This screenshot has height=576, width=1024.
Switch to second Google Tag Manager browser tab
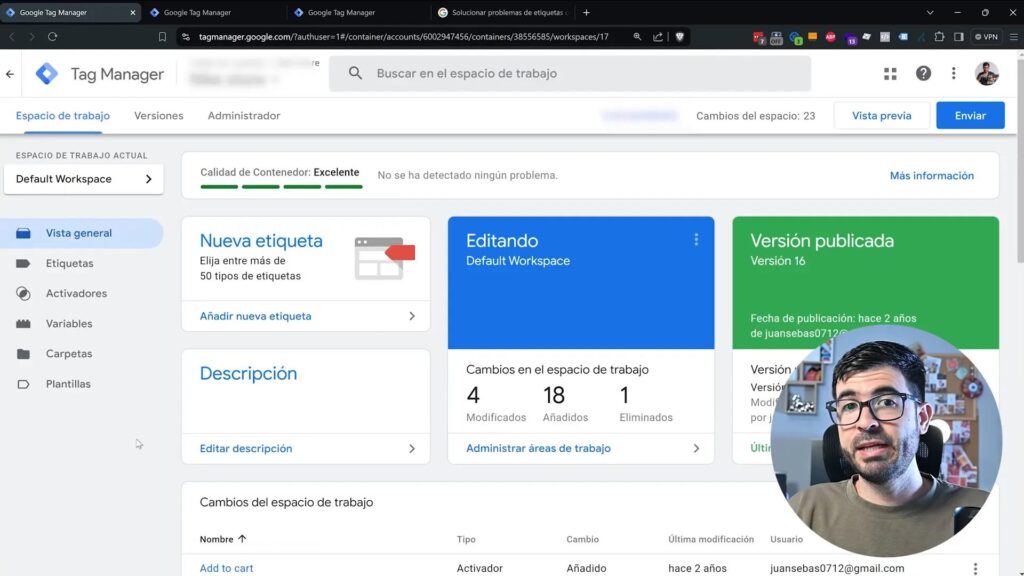pyautogui.click(x=214, y=12)
